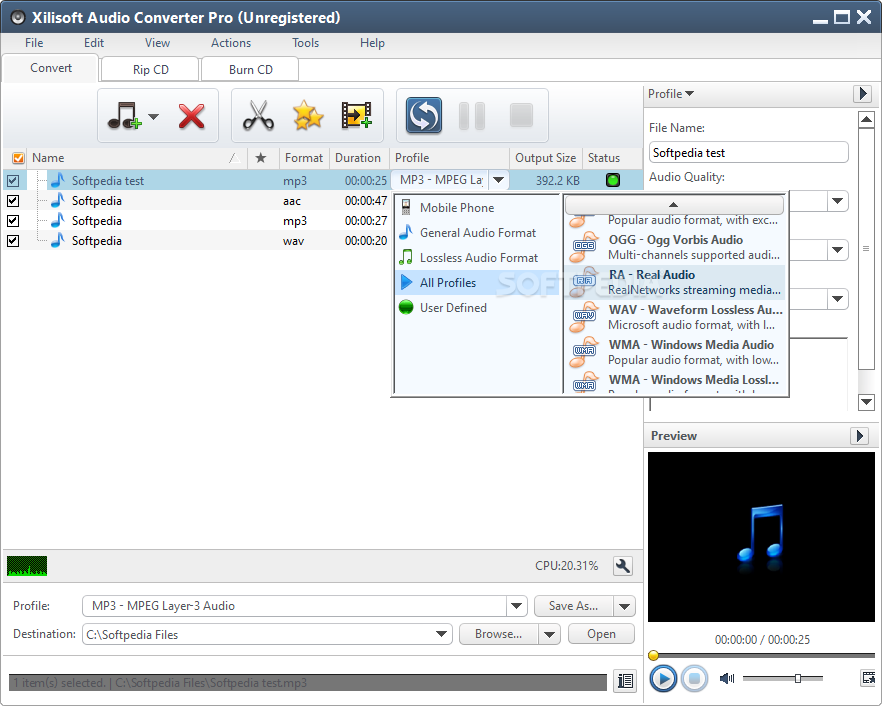Click the Open destination button

[x=601, y=634]
